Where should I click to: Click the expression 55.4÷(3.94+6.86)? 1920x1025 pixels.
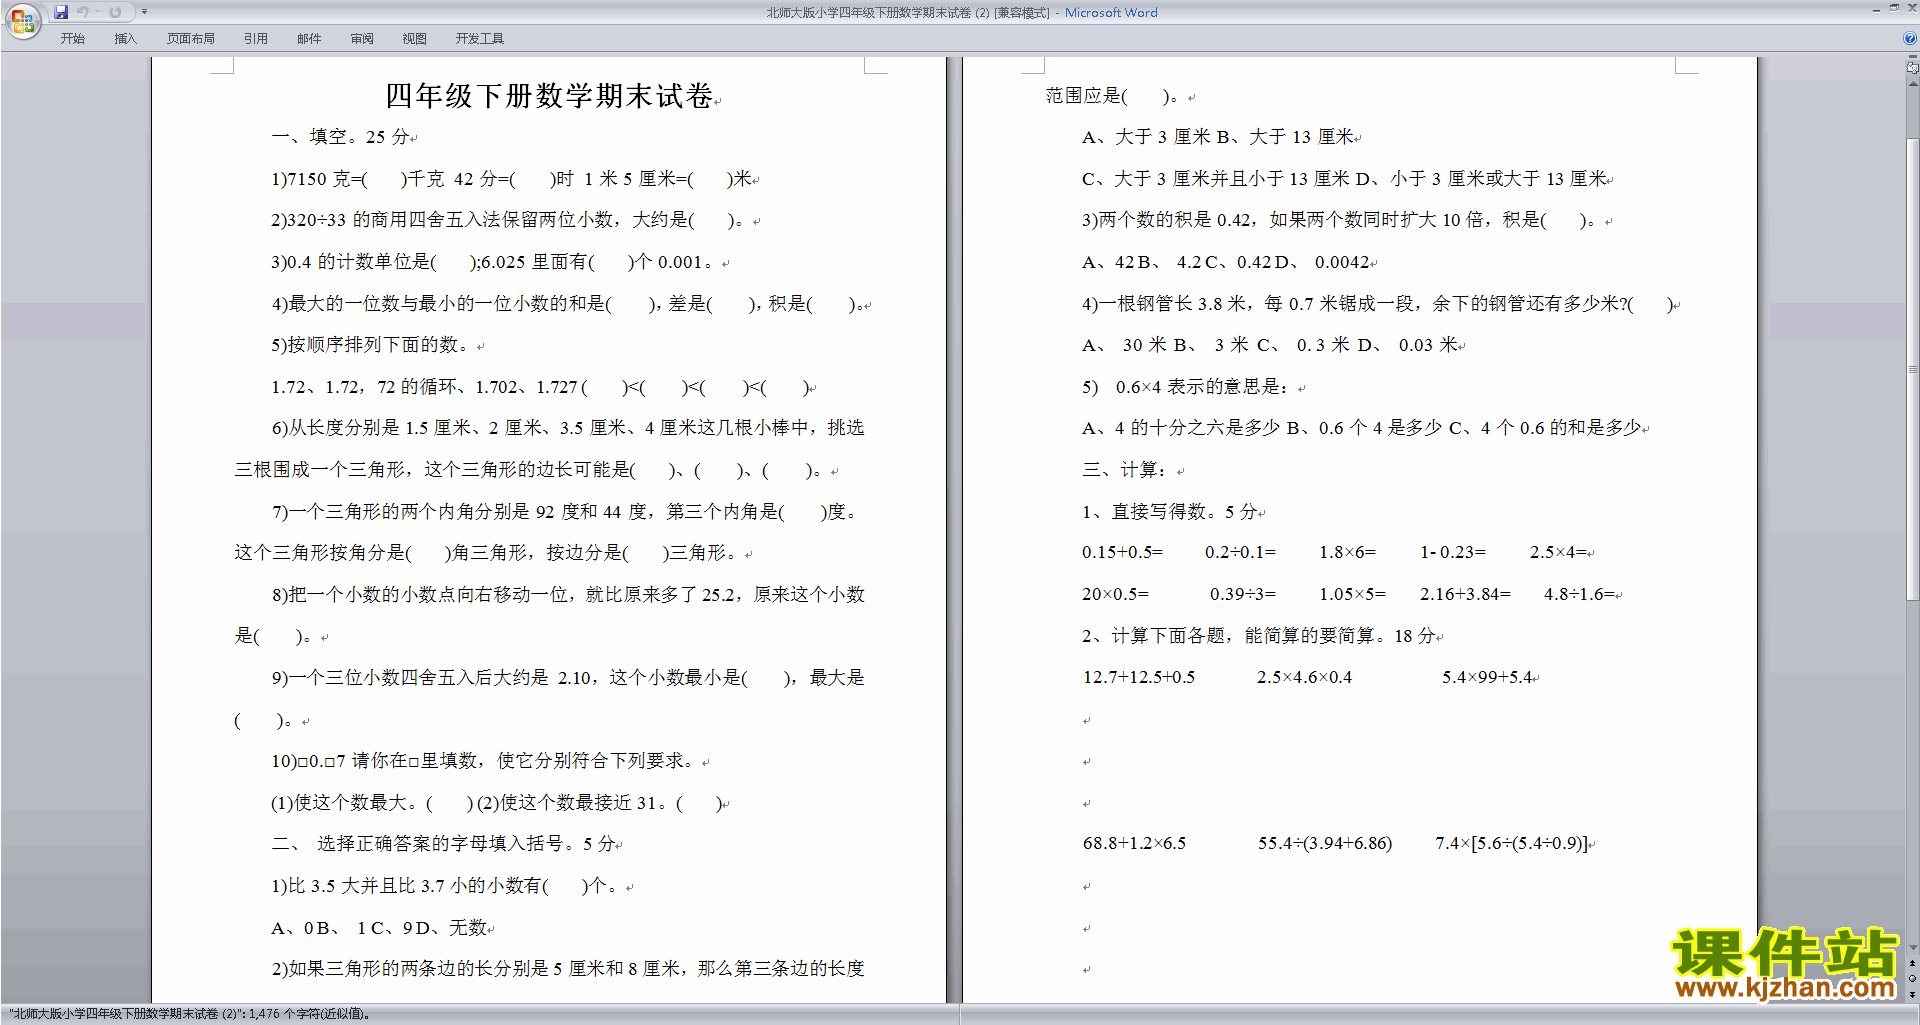(x=1325, y=844)
